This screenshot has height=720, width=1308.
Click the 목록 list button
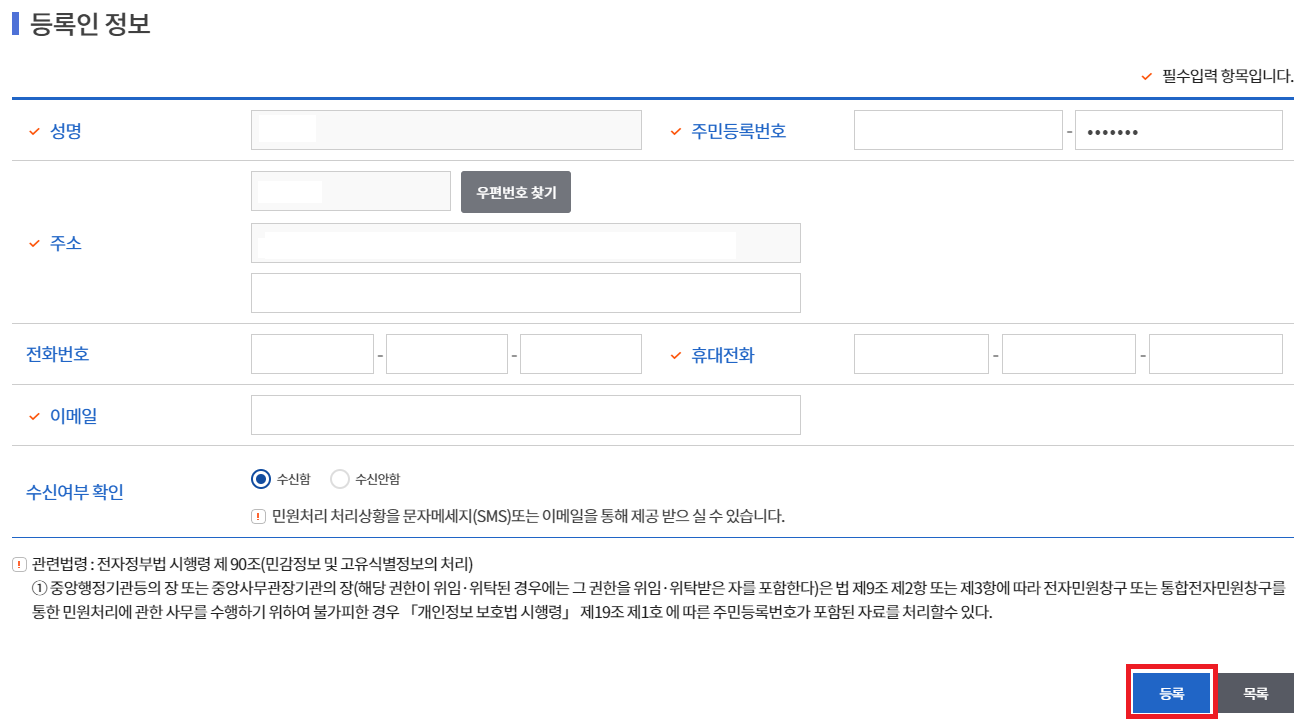click(1255, 693)
